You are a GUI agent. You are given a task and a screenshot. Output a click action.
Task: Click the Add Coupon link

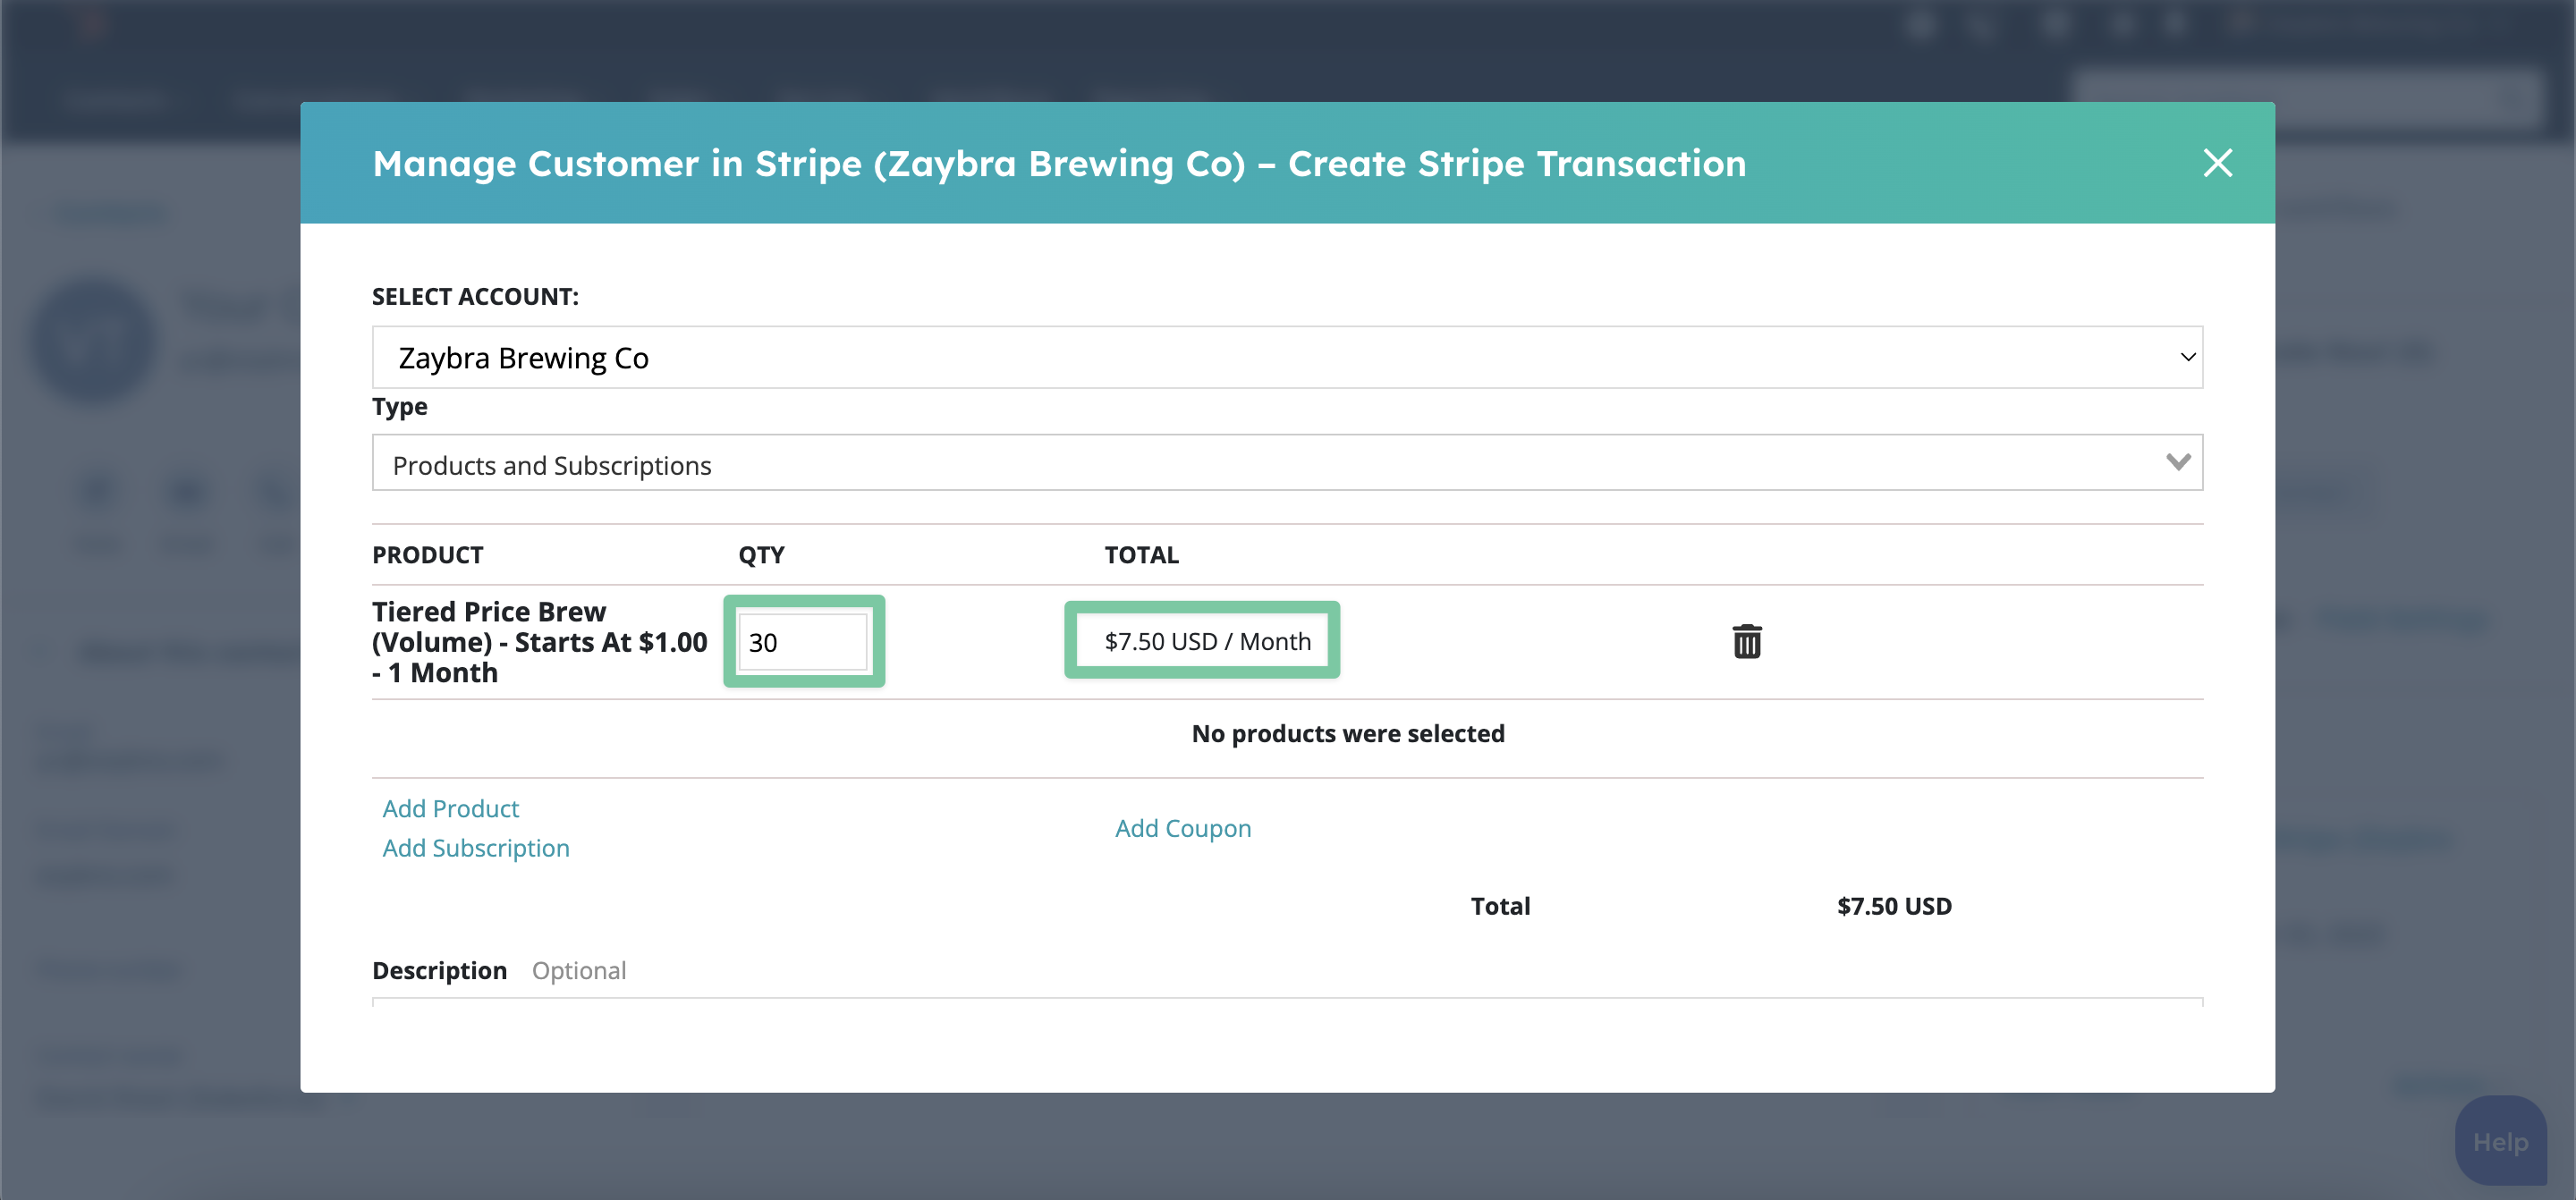point(1183,828)
